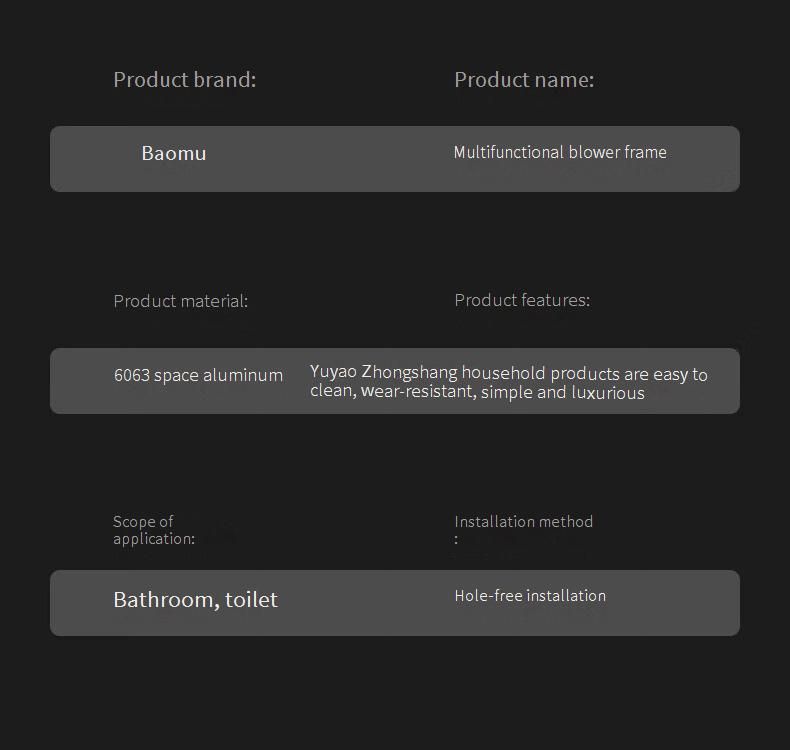
Task: Select the "Hole-free installation" text
Action: (x=530, y=595)
